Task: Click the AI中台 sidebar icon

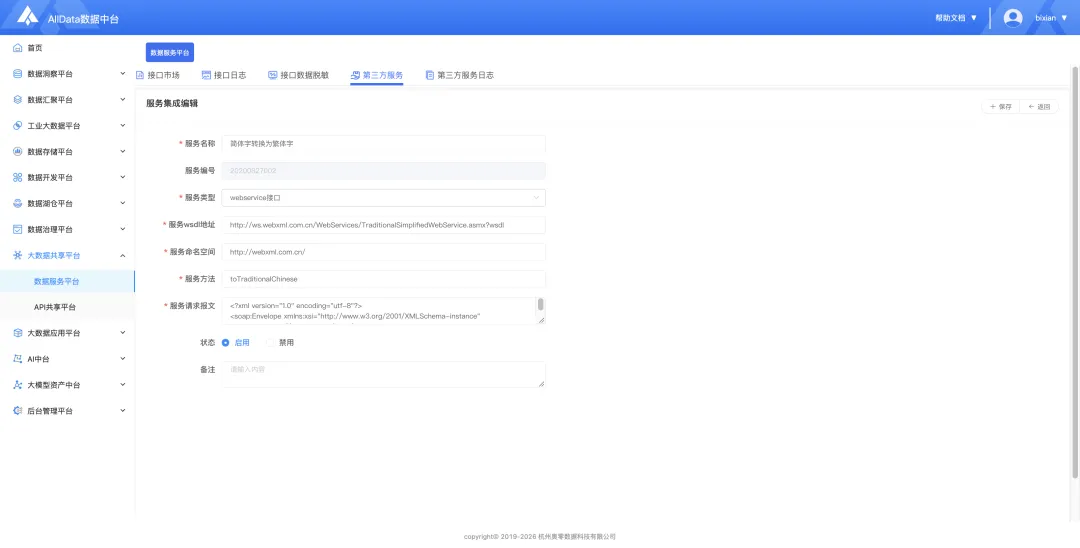Action: [x=18, y=359]
